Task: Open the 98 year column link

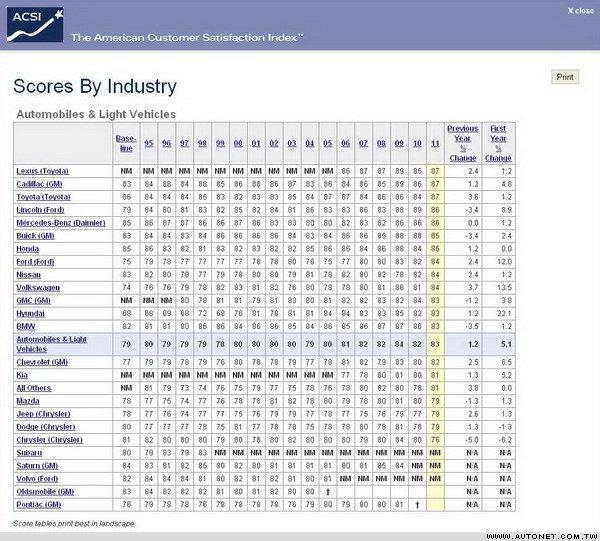Action: pos(202,143)
